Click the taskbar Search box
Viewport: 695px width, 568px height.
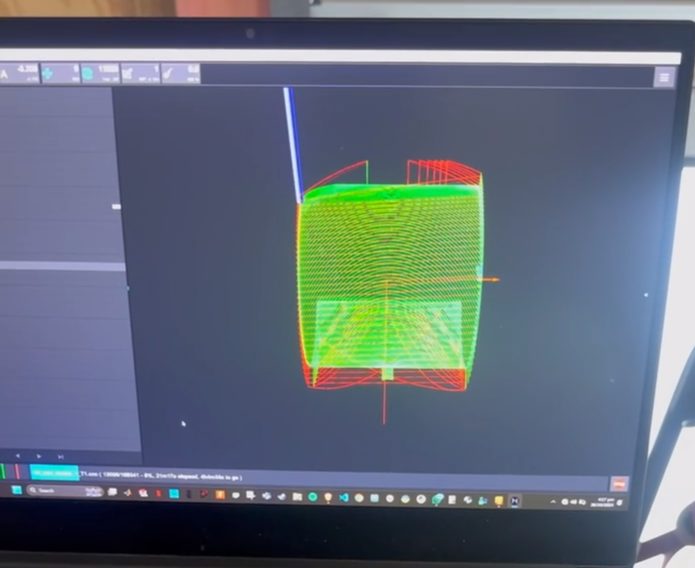coord(65,490)
